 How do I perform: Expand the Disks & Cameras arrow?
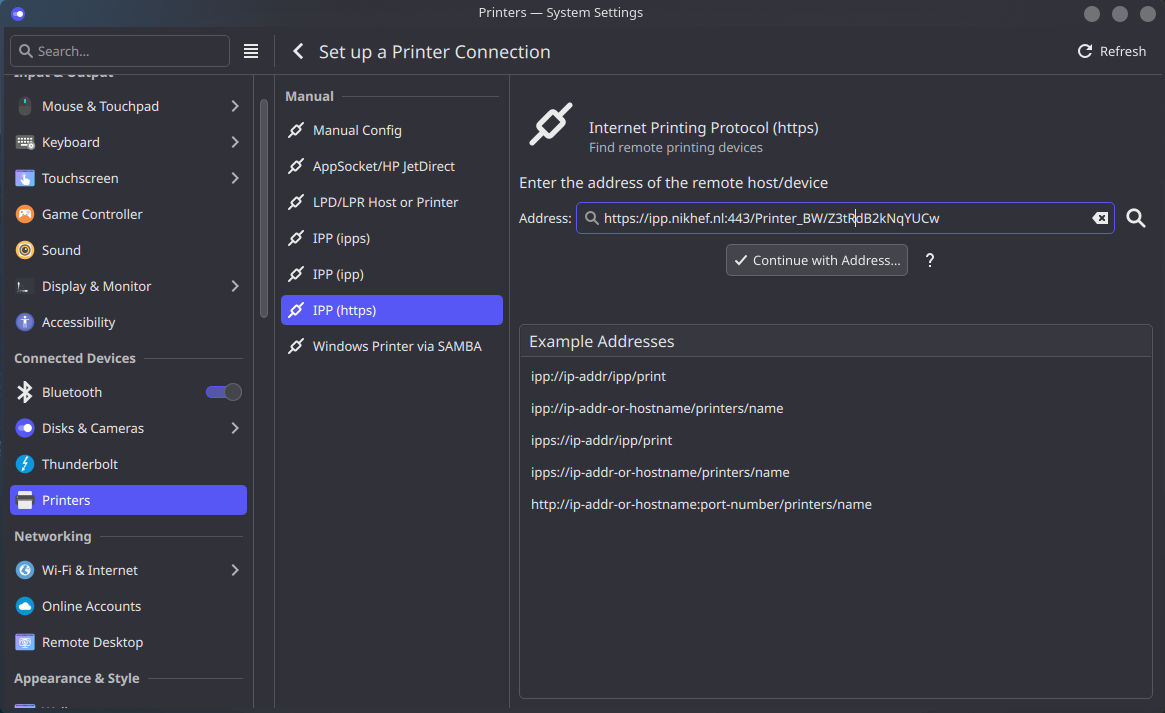tap(234, 428)
